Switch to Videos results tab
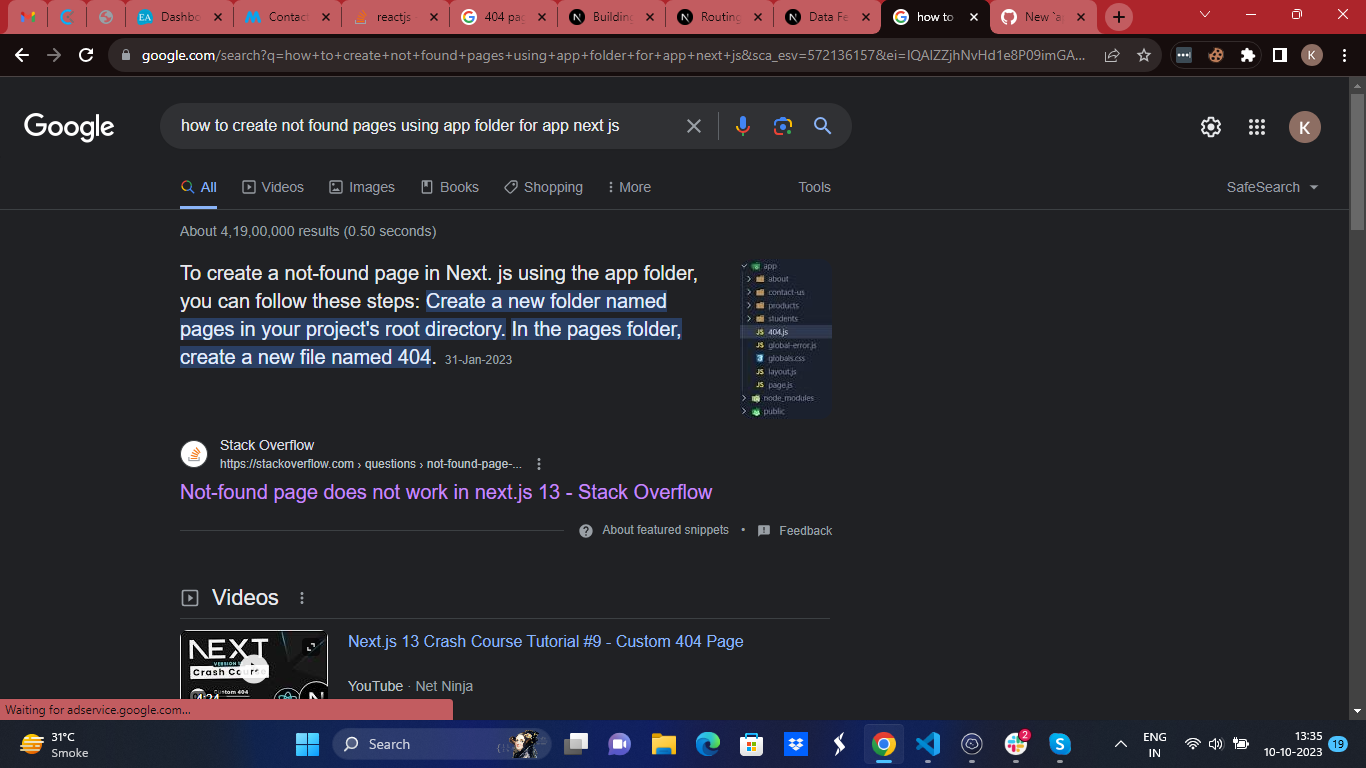Image resolution: width=1366 pixels, height=768 pixels. point(273,187)
